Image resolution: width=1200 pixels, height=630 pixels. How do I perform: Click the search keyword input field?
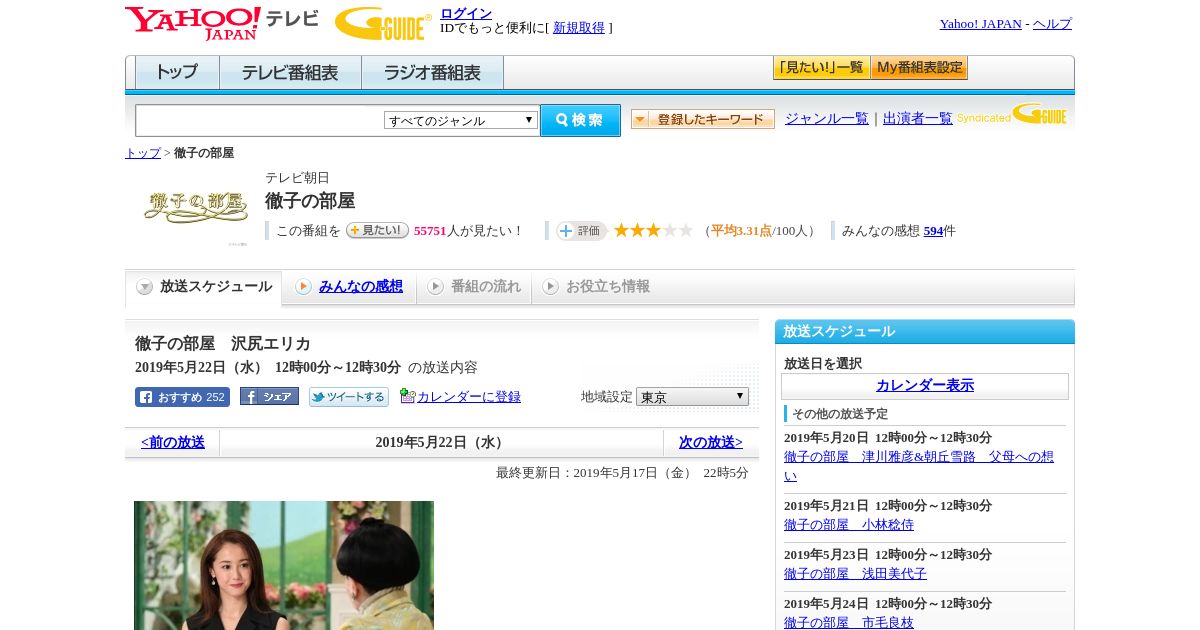pos(259,120)
